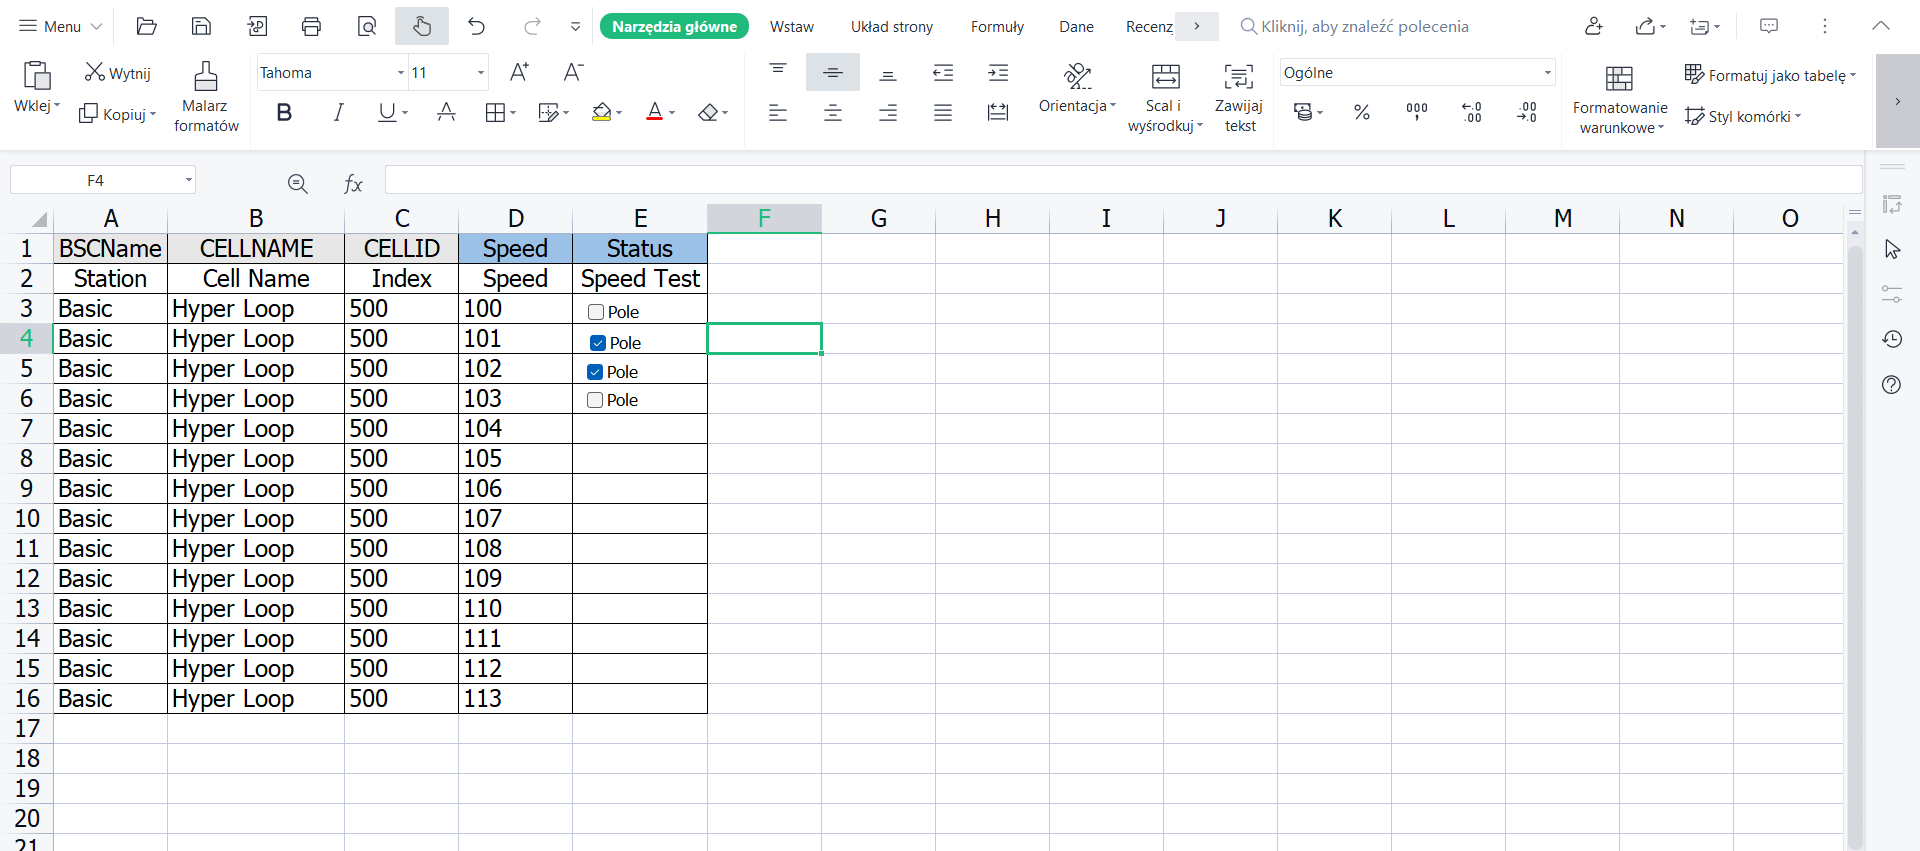The height and width of the screenshot is (851, 1920).
Task: Print the document using the printer icon
Action: click(x=312, y=27)
